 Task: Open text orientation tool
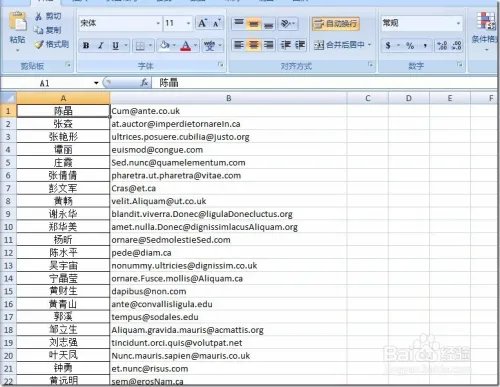tap(286, 23)
